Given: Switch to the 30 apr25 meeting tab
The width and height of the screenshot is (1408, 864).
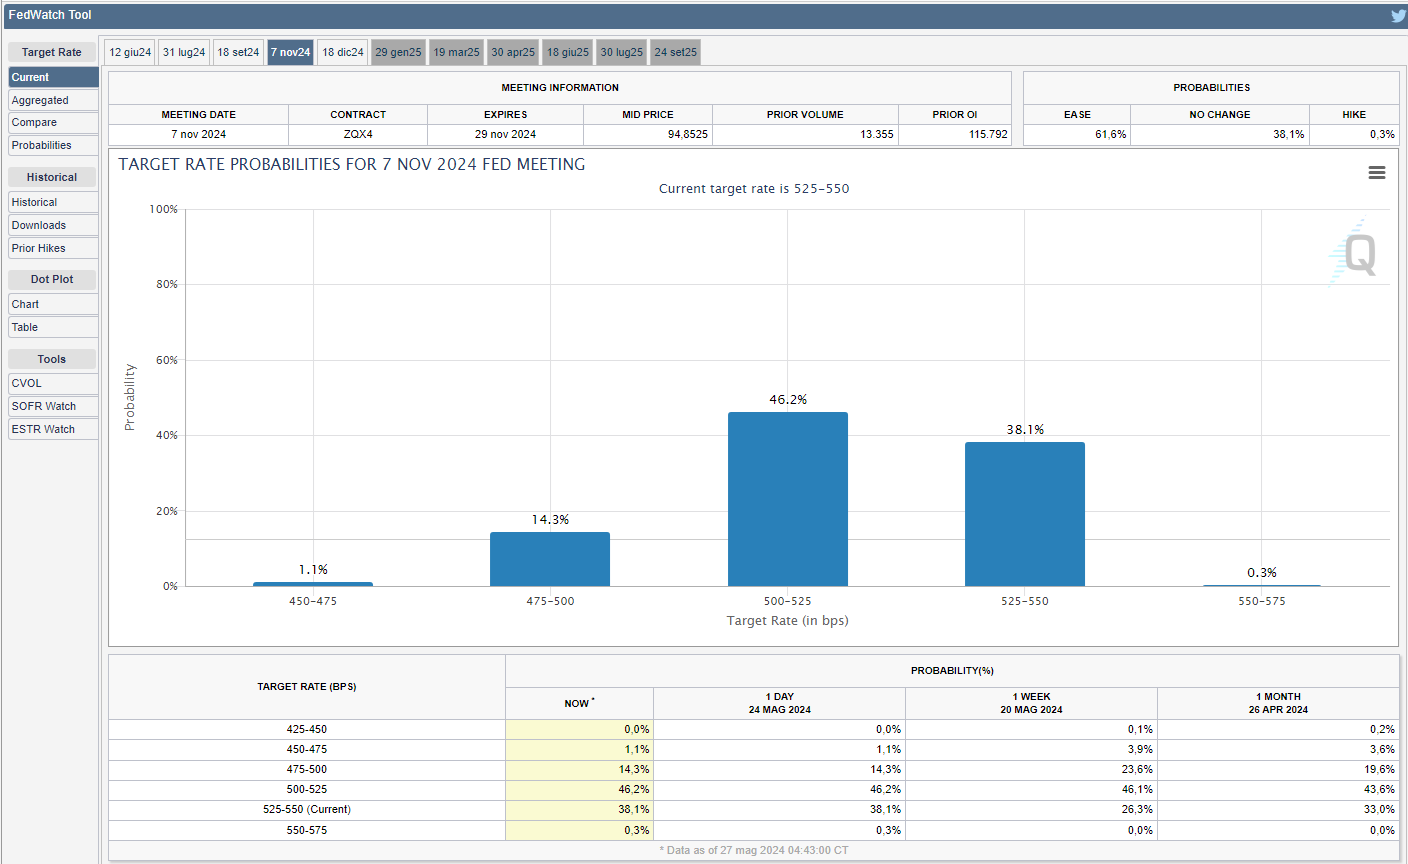Looking at the screenshot, I should pos(513,52).
